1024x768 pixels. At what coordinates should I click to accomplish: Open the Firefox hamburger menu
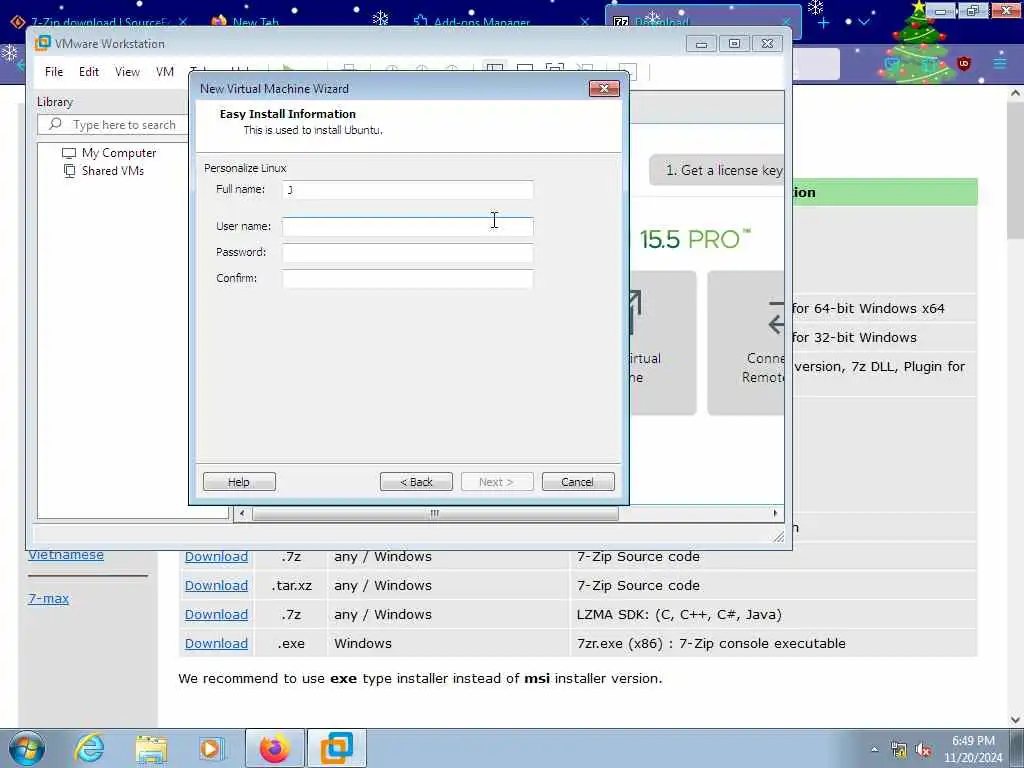(x=1000, y=63)
